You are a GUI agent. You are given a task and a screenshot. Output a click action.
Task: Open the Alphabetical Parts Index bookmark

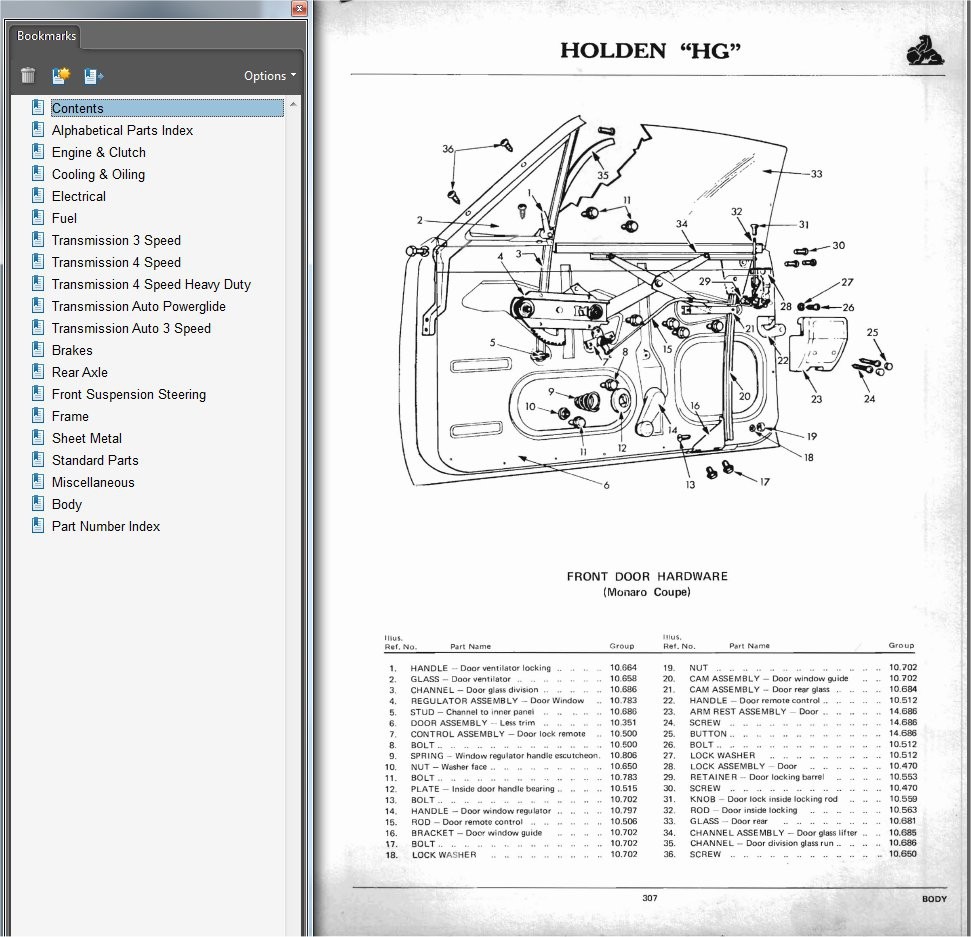point(122,130)
